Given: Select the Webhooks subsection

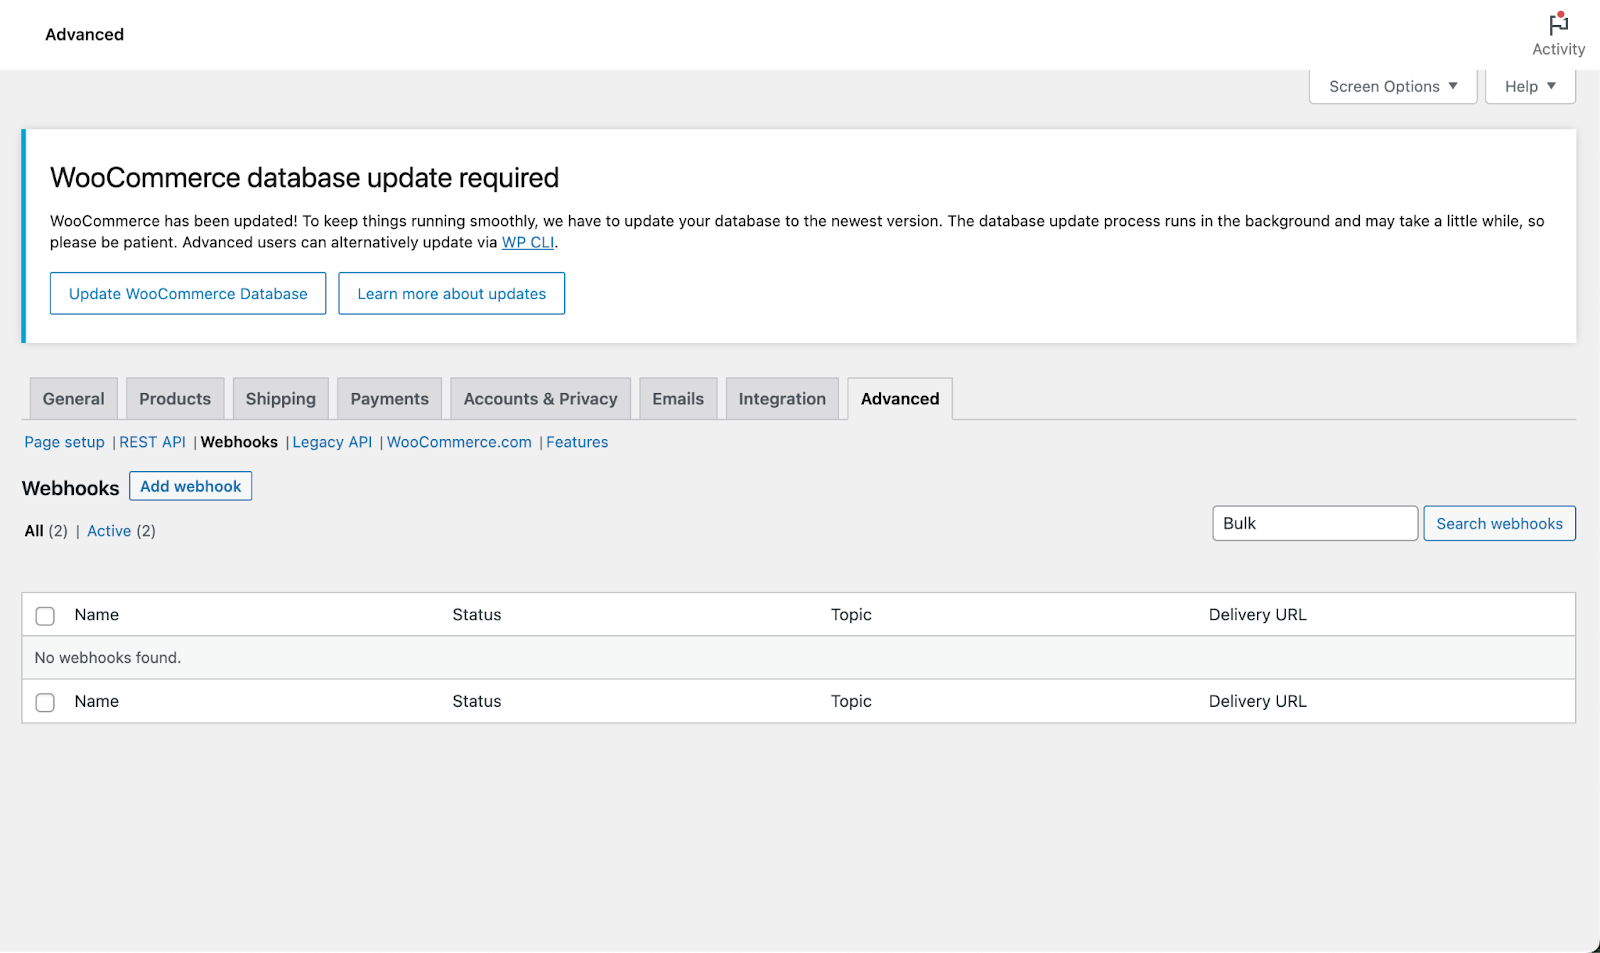Looking at the screenshot, I should (x=239, y=442).
